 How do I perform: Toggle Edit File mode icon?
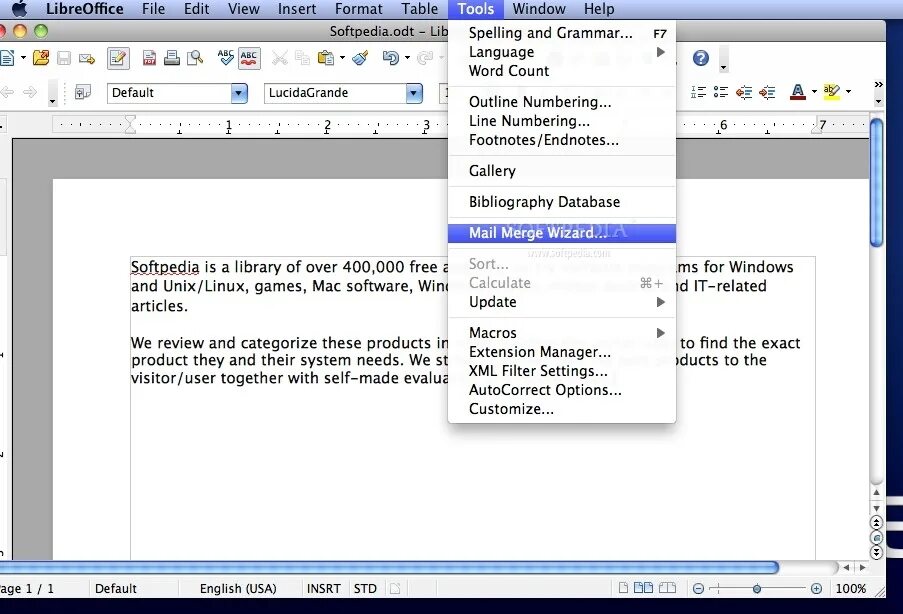pos(118,58)
